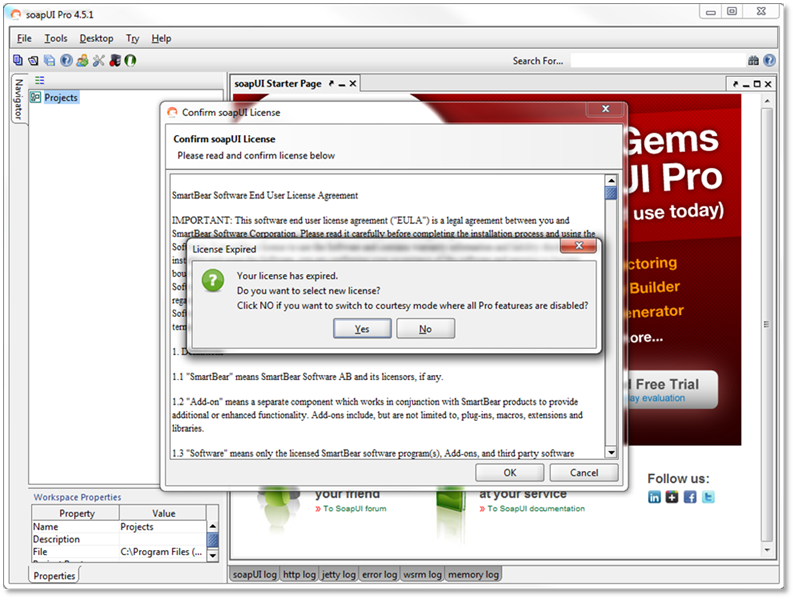Click No to switch to courtesy mode
The width and height of the screenshot is (794, 599).
[425, 329]
